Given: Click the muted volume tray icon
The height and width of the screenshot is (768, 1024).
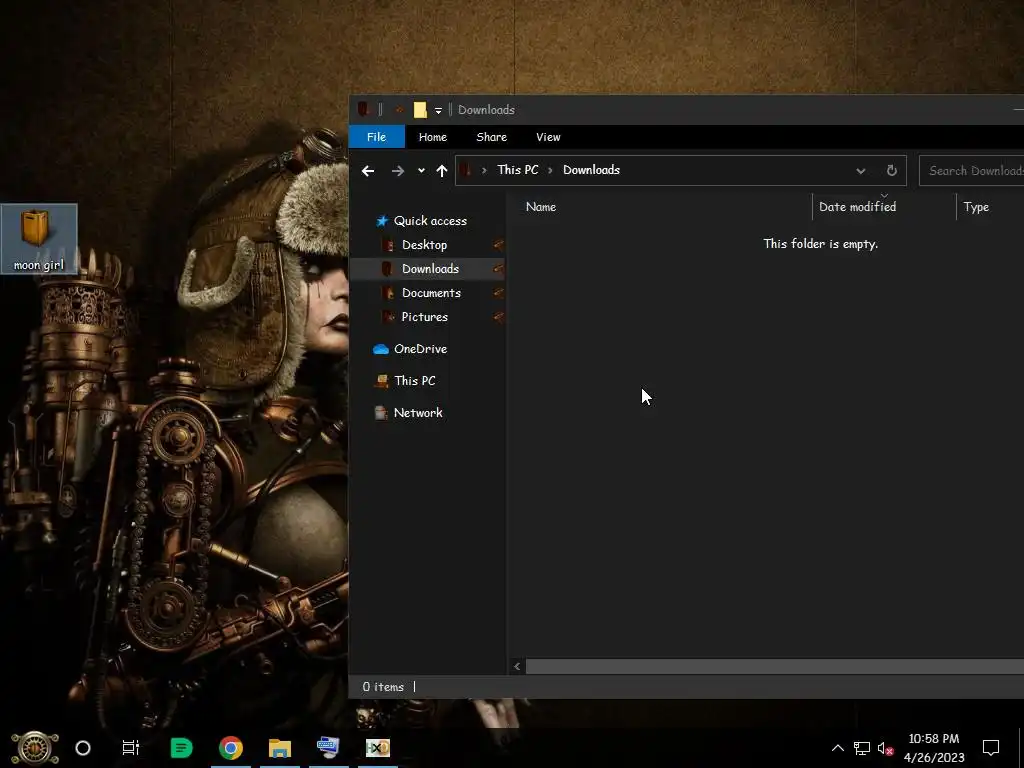Looking at the screenshot, I should tap(886, 748).
